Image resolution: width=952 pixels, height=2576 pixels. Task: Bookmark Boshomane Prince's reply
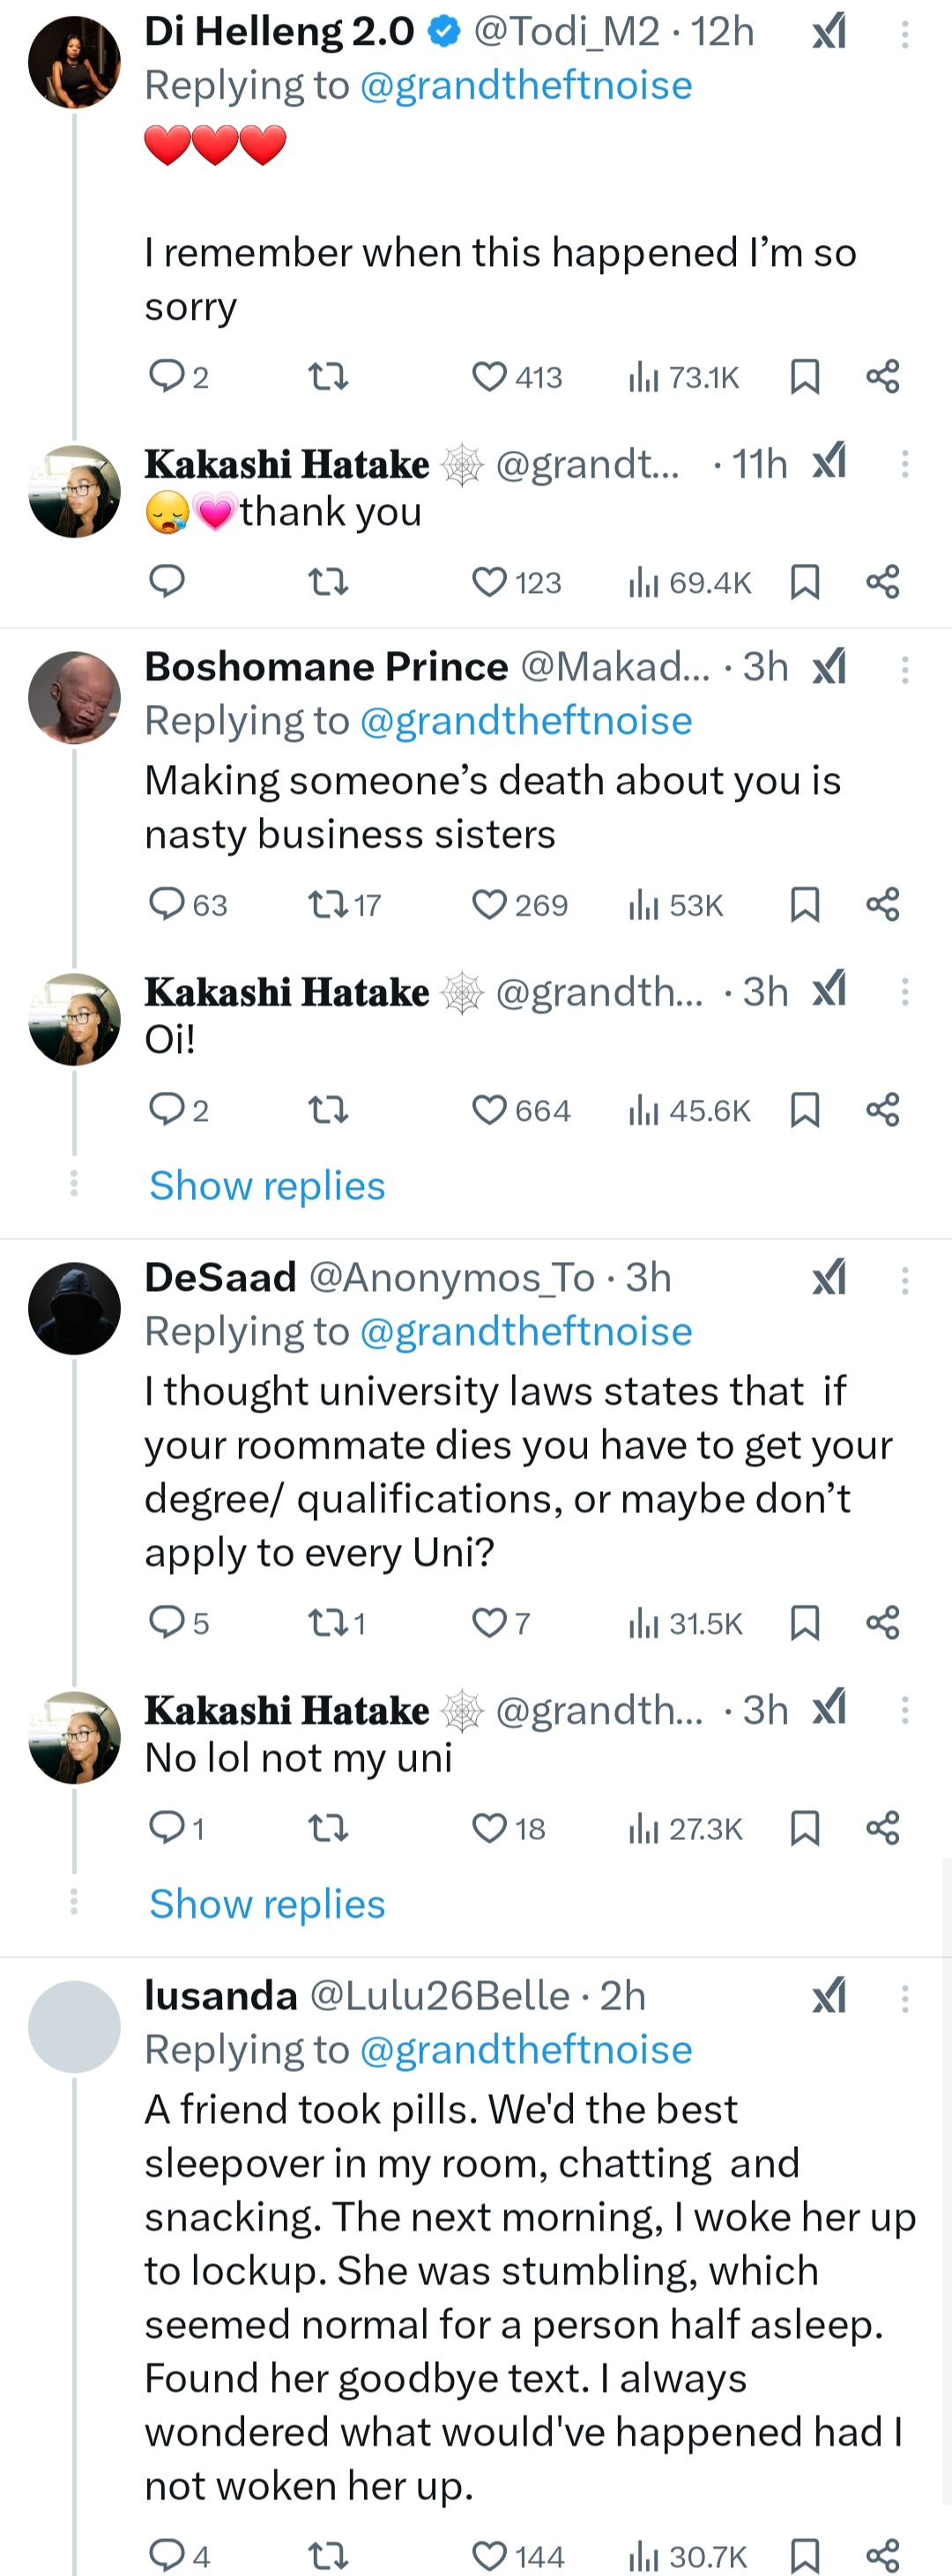click(805, 905)
